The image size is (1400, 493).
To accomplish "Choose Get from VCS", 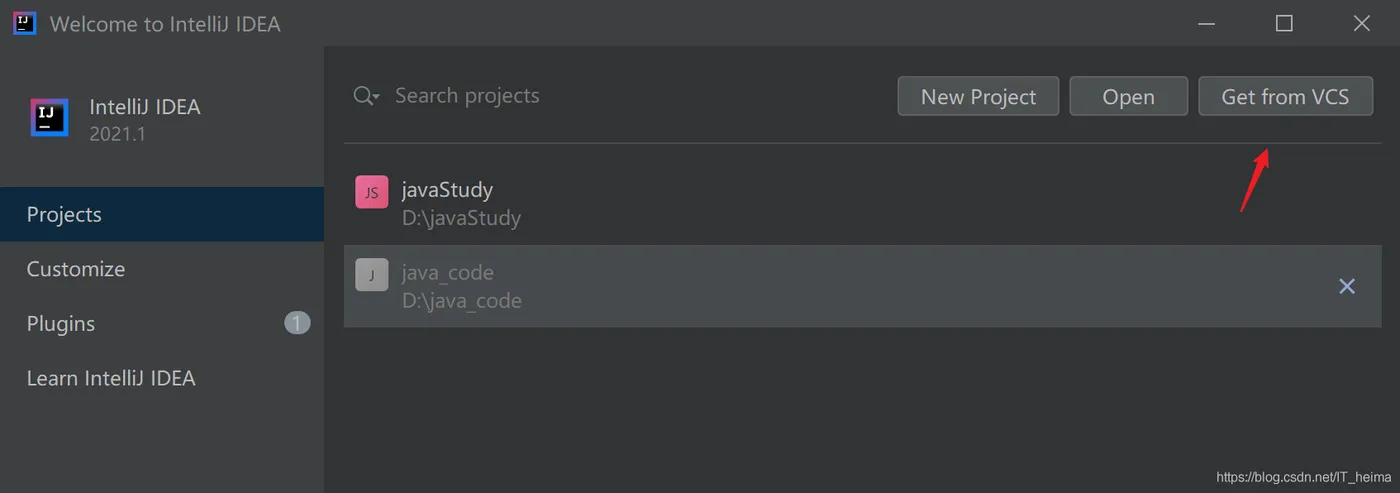I will (1285, 97).
